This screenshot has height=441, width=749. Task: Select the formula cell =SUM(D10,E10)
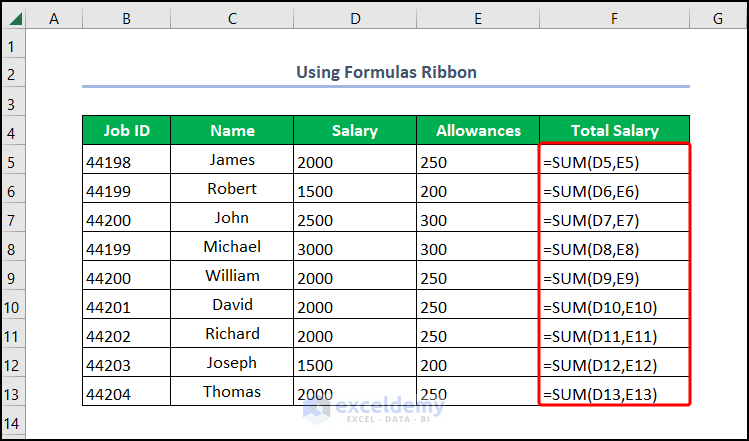coord(614,305)
